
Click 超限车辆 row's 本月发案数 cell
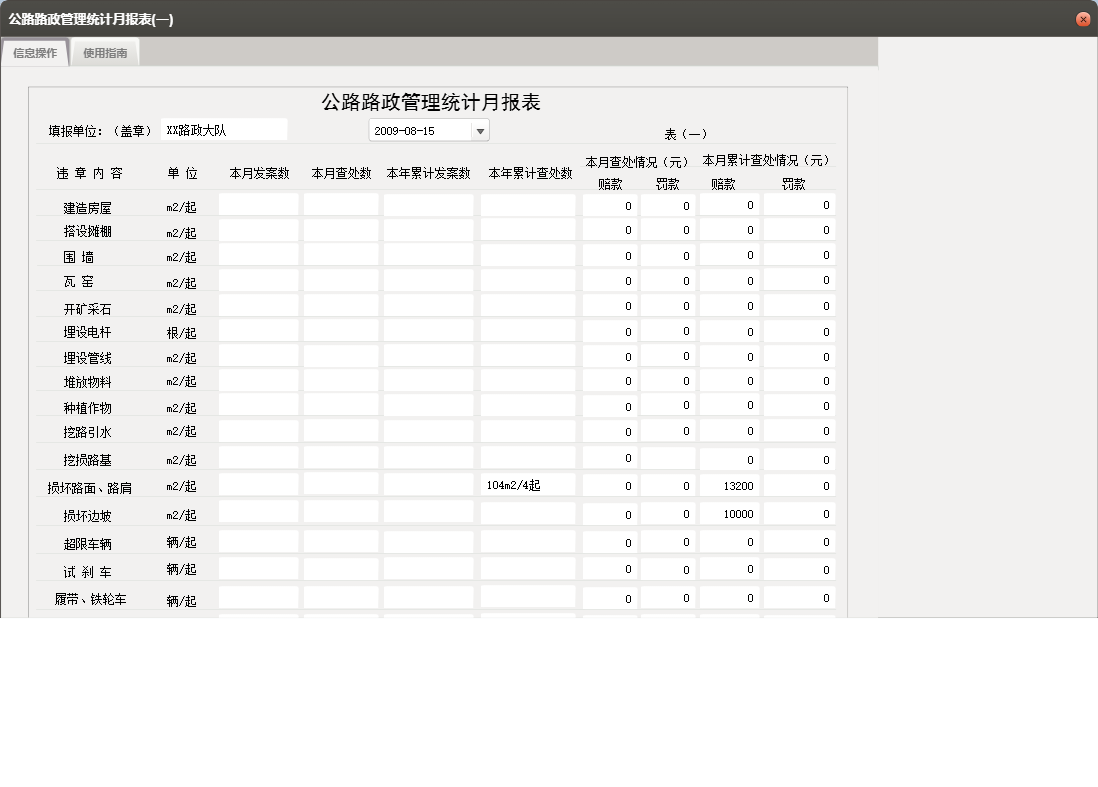[x=257, y=541]
